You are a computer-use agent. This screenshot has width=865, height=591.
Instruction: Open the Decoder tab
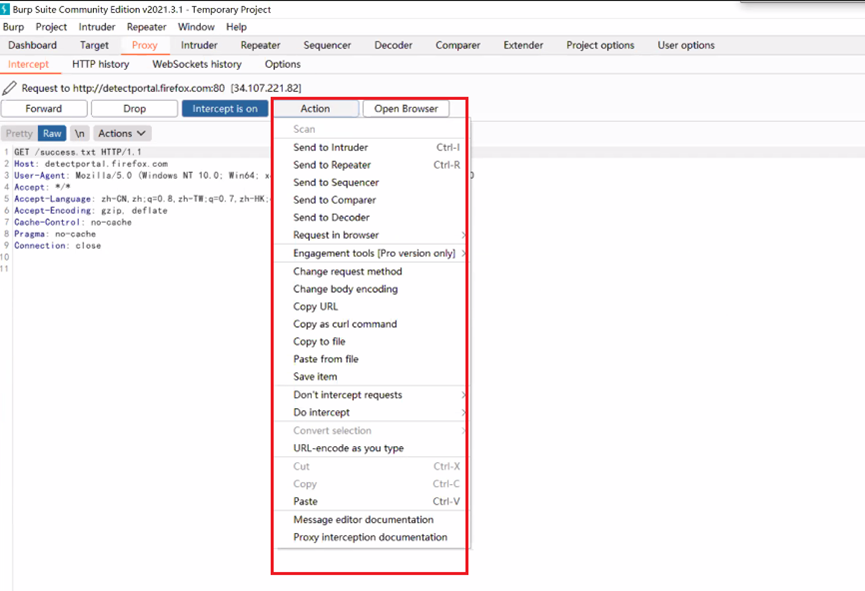[393, 45]
